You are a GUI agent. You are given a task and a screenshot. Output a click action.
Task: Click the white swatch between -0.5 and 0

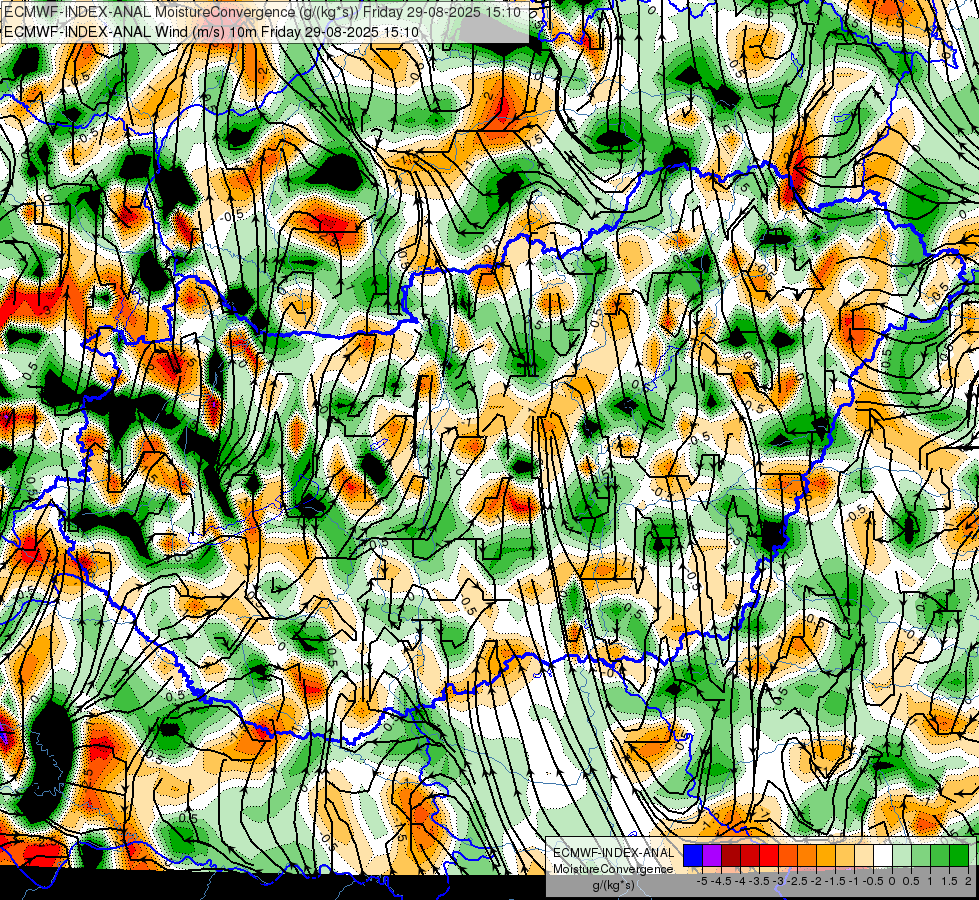(883, 856)
